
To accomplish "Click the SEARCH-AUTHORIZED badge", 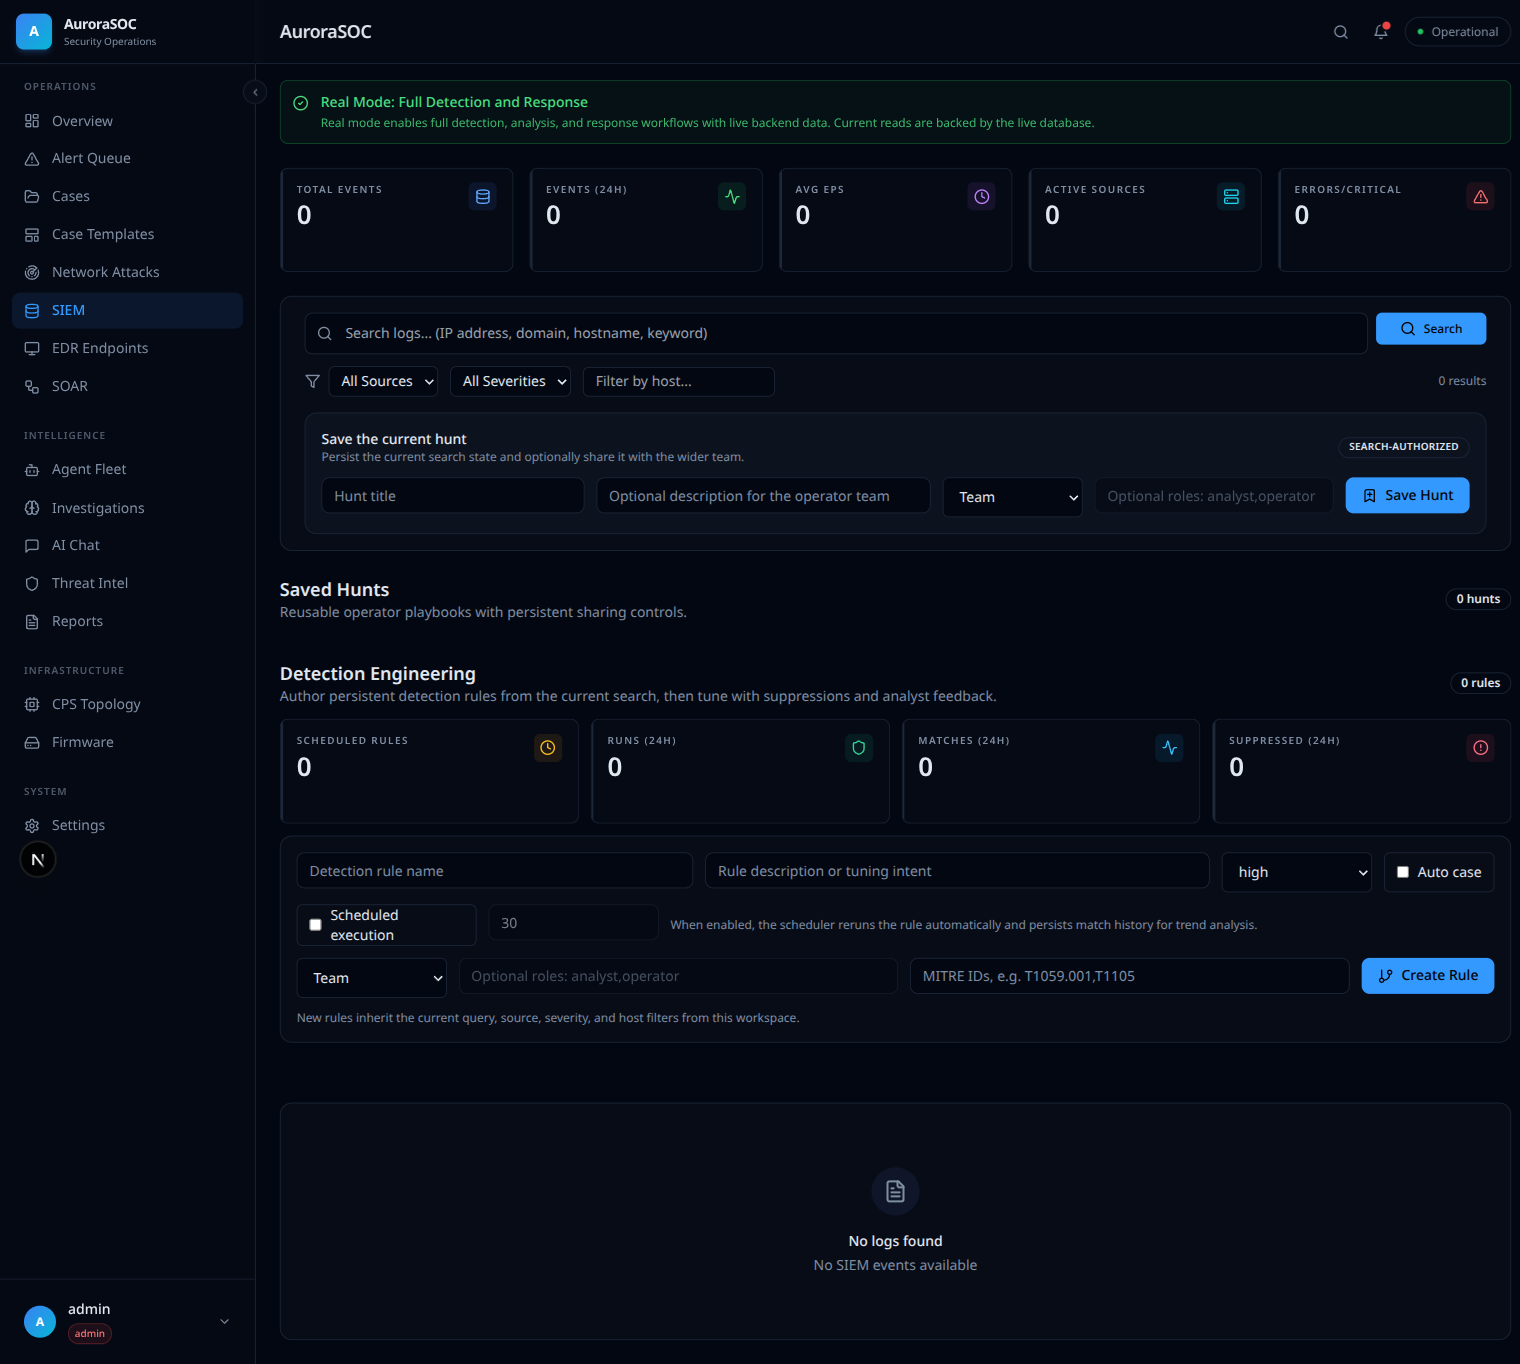I will coord(1403,447).
